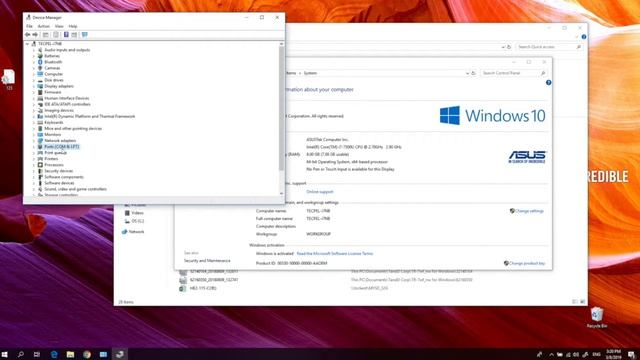Expand the Imaging devices node

point(34,111)
